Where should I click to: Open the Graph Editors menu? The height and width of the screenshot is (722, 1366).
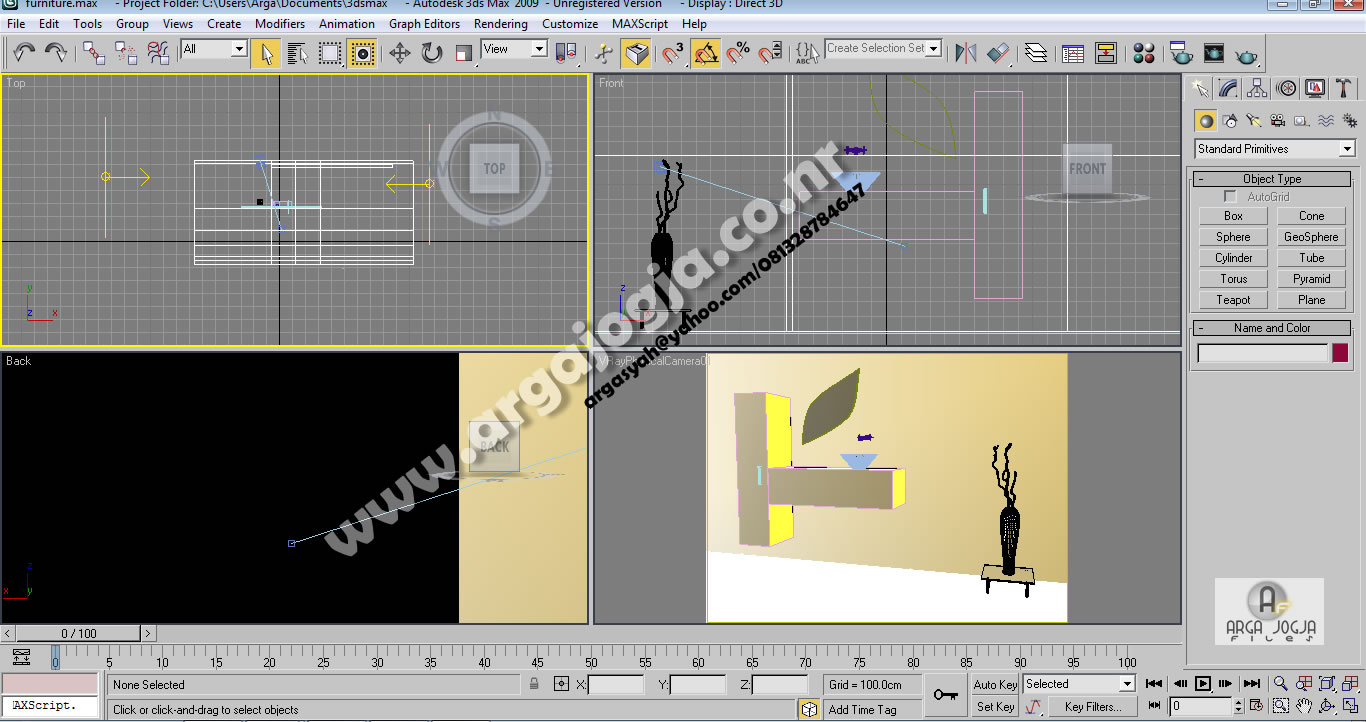tap(425, 23)
